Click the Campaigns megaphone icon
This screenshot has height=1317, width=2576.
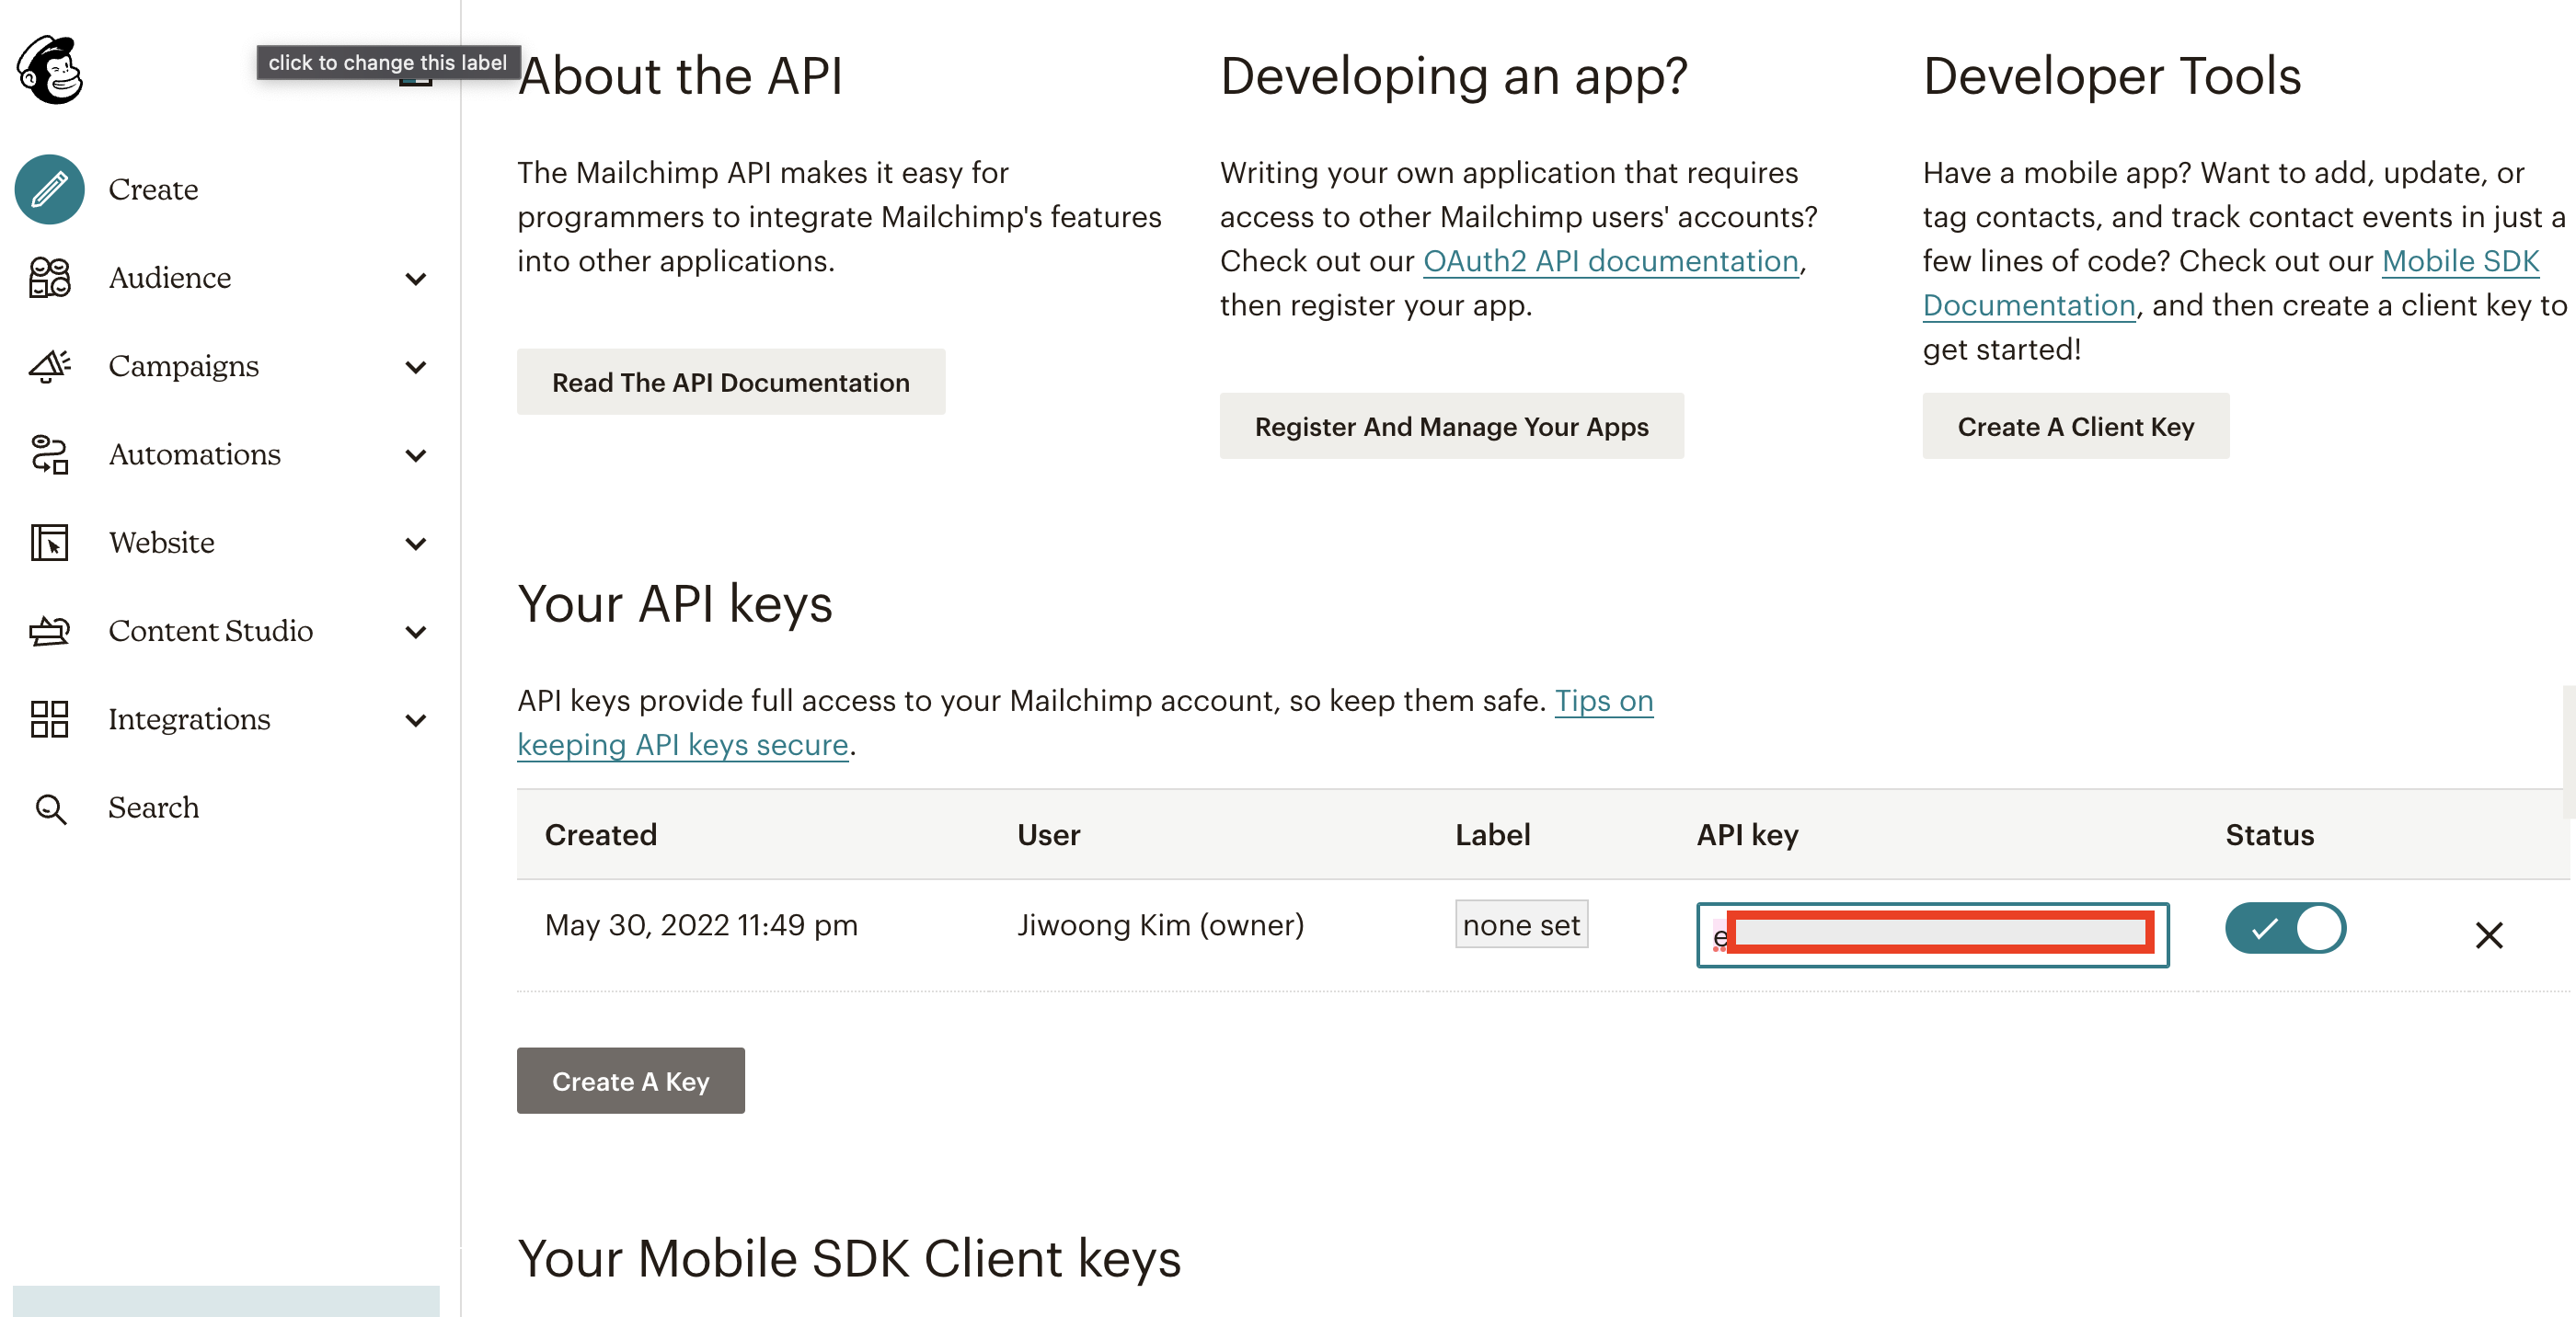coord(50,366)
